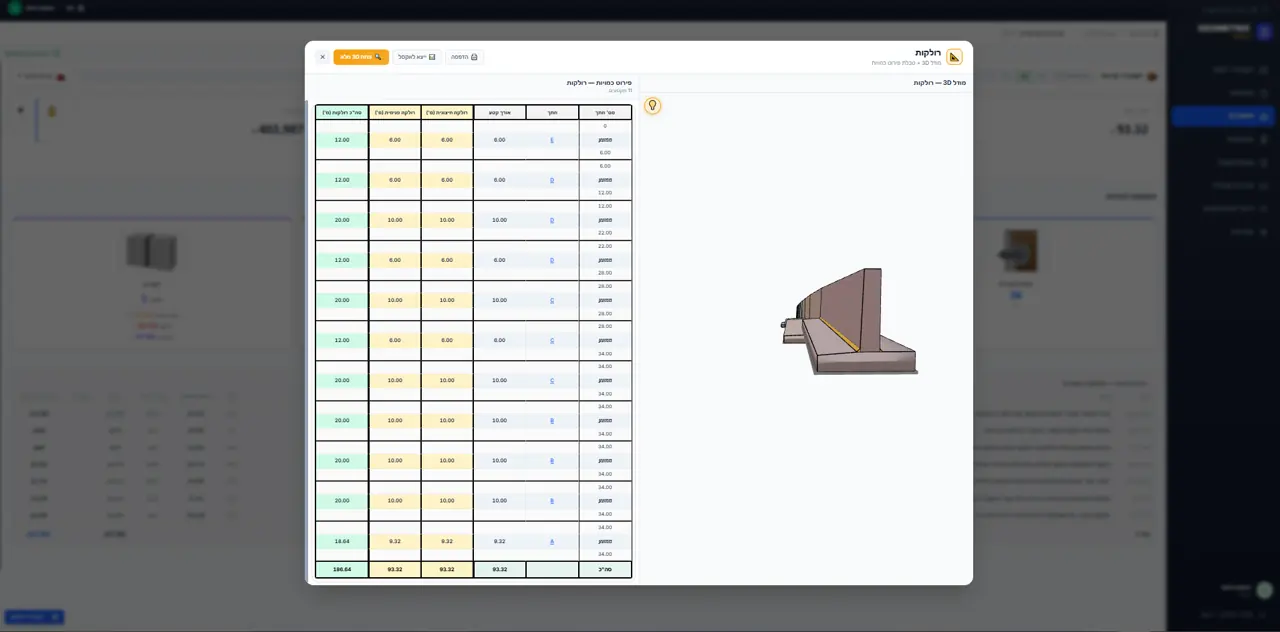Click the סה"כ label in the summary row
The width and height of the screenshot is (1280, 632).
(x=605, y=569)
